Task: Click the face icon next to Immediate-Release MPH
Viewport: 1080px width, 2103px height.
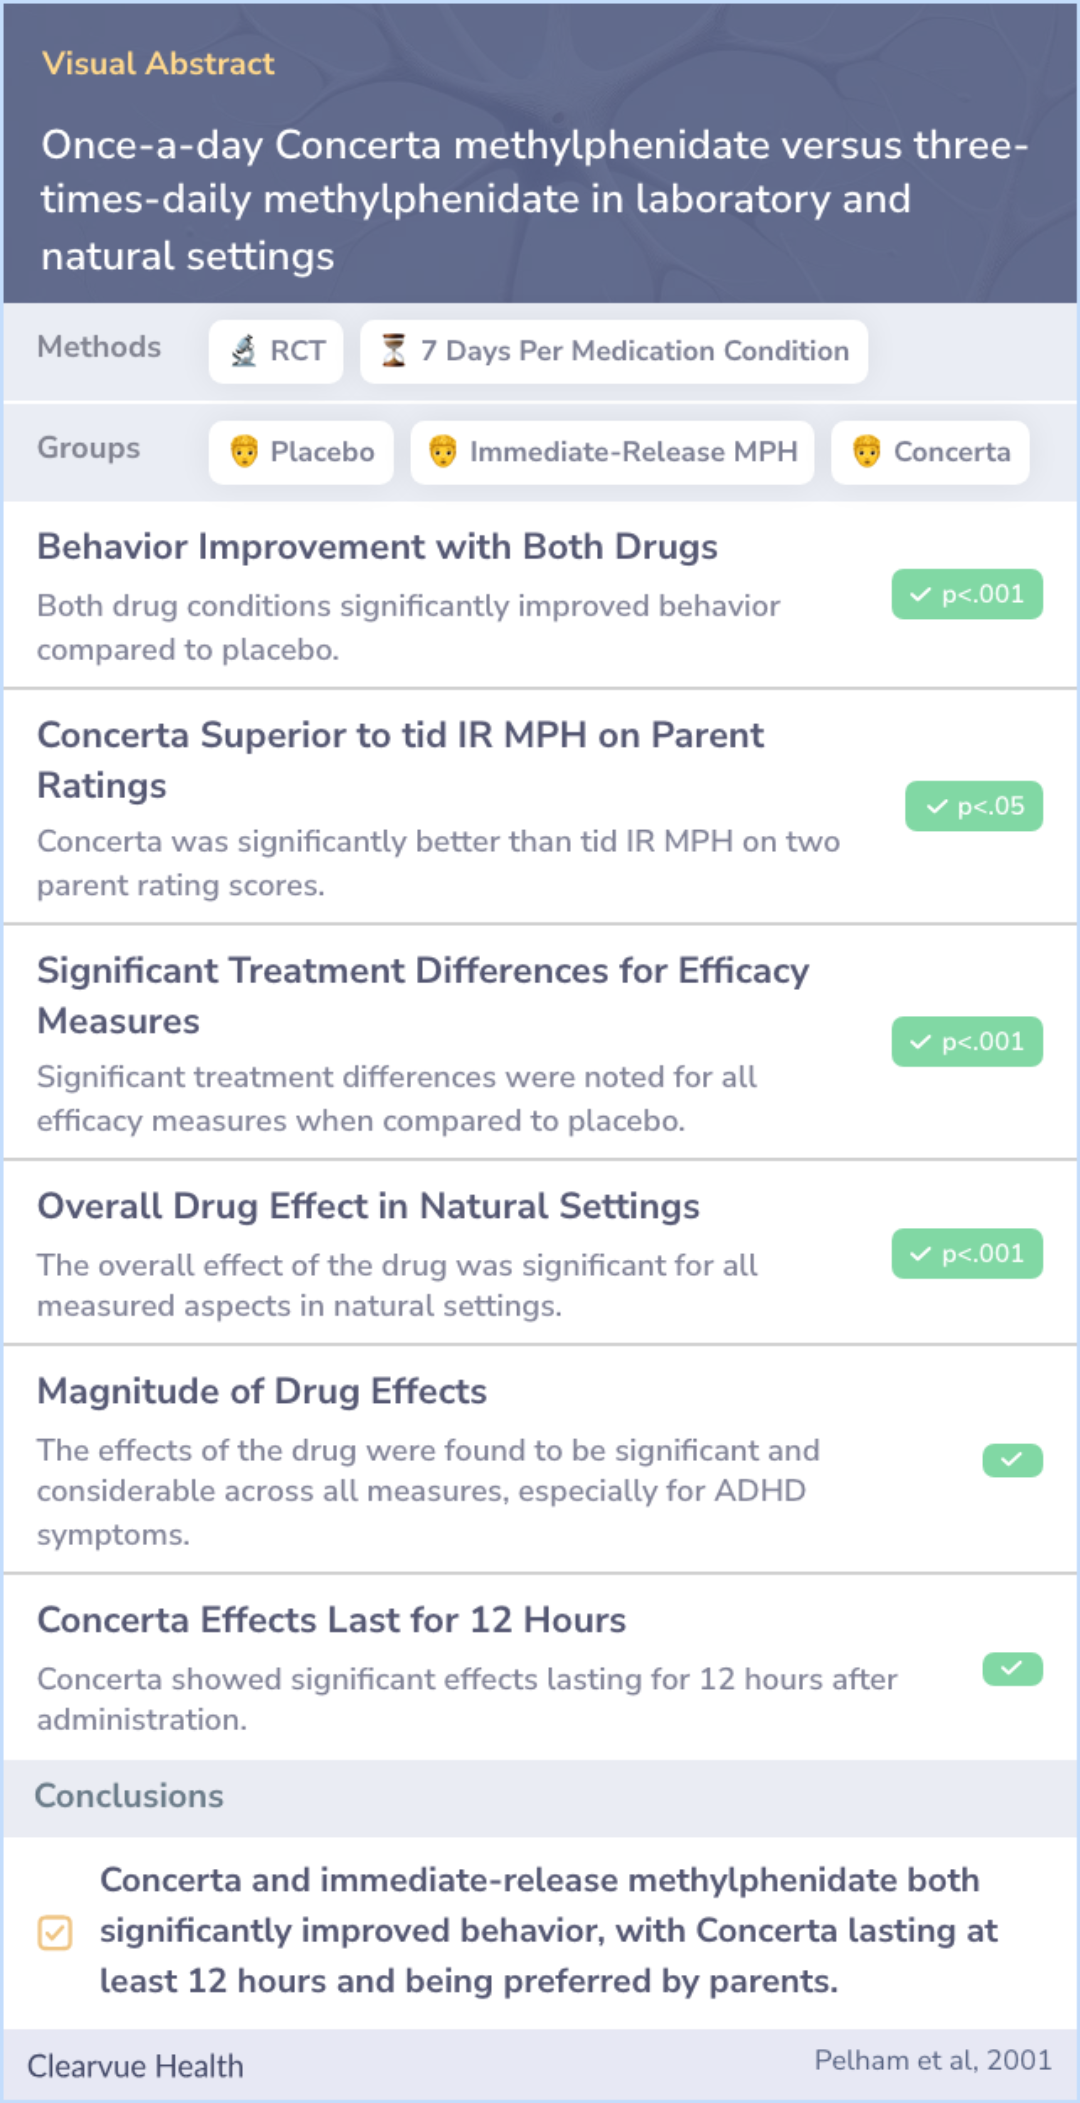Action: [443, 452]
